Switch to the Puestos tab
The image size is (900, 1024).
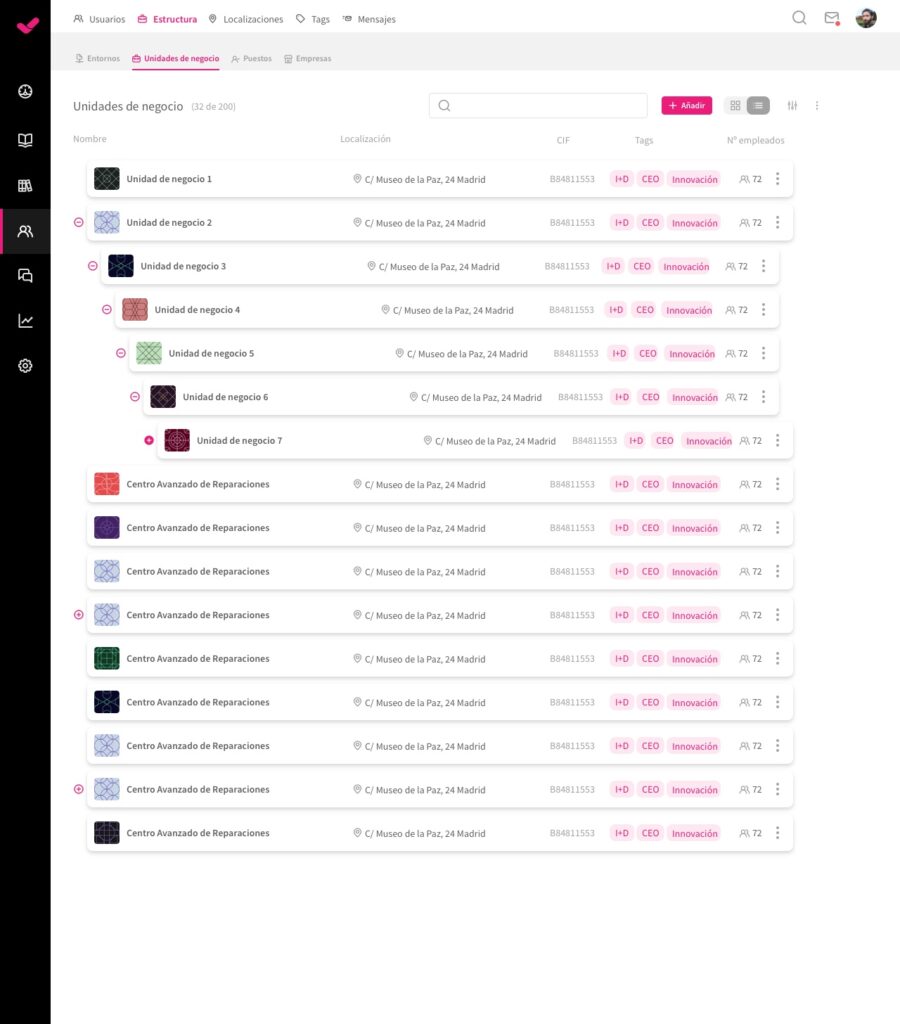[251, 59]
